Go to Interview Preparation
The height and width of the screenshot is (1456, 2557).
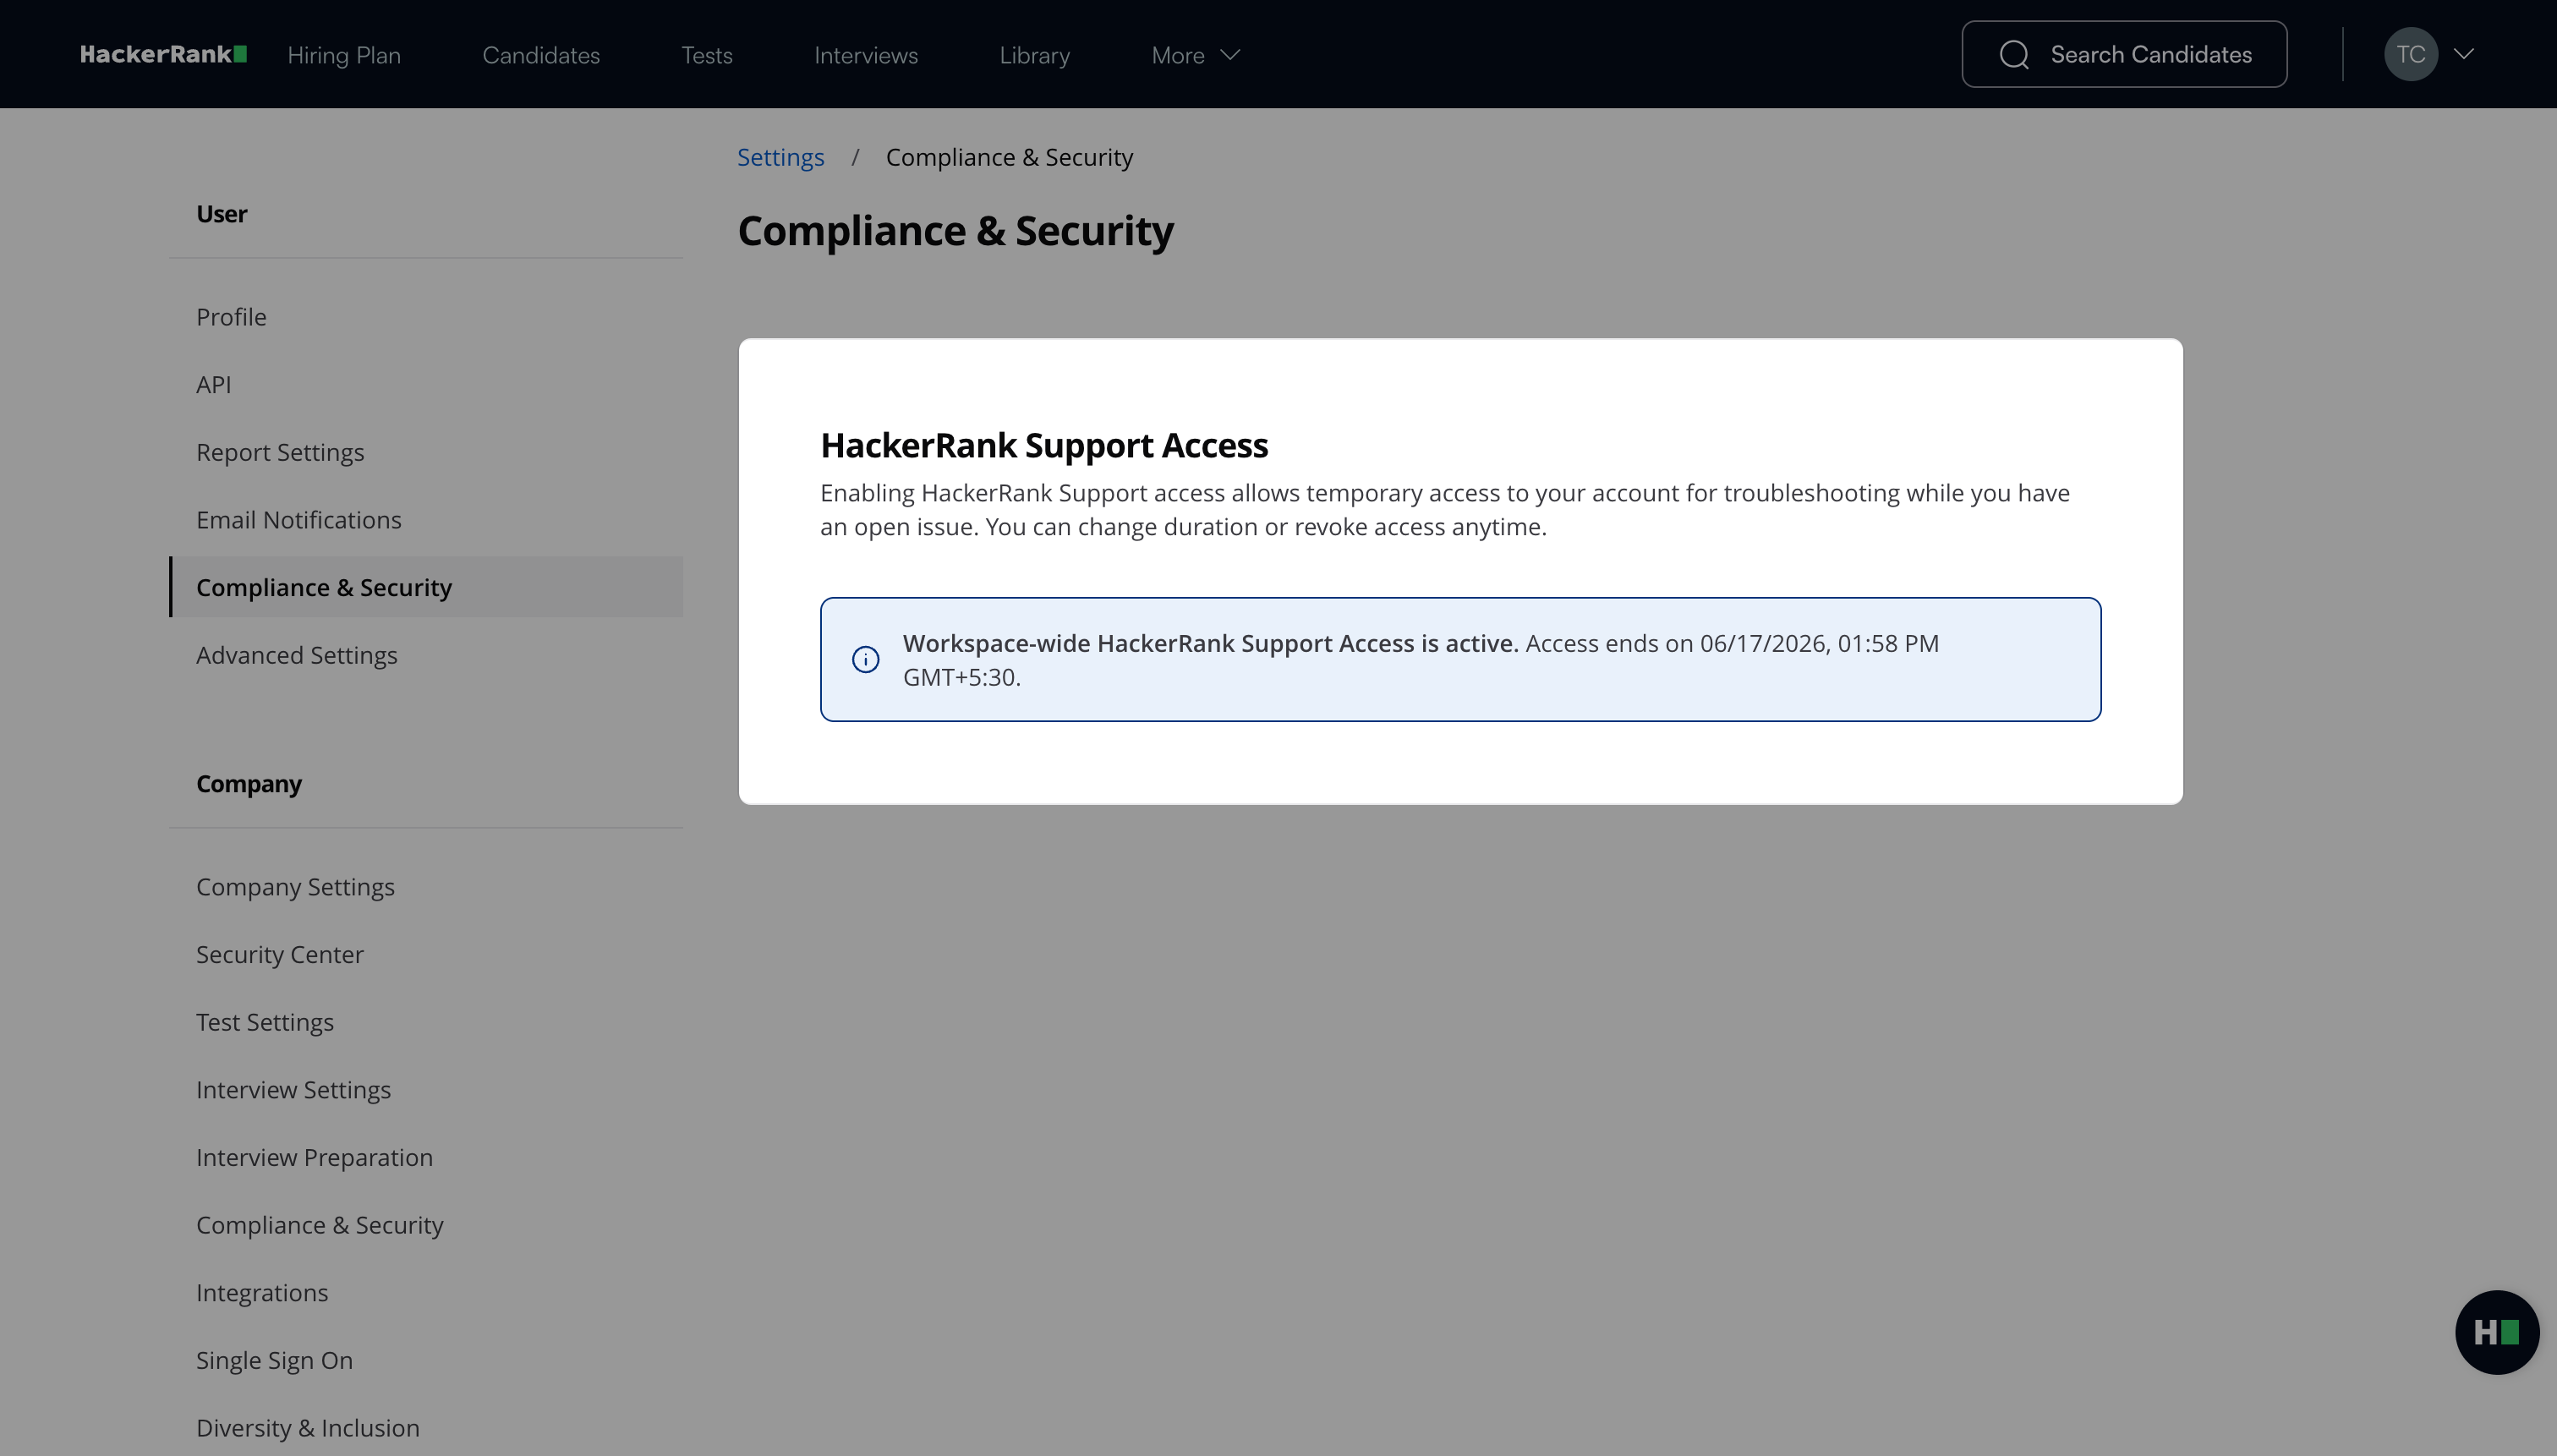tap(314, 1157)
